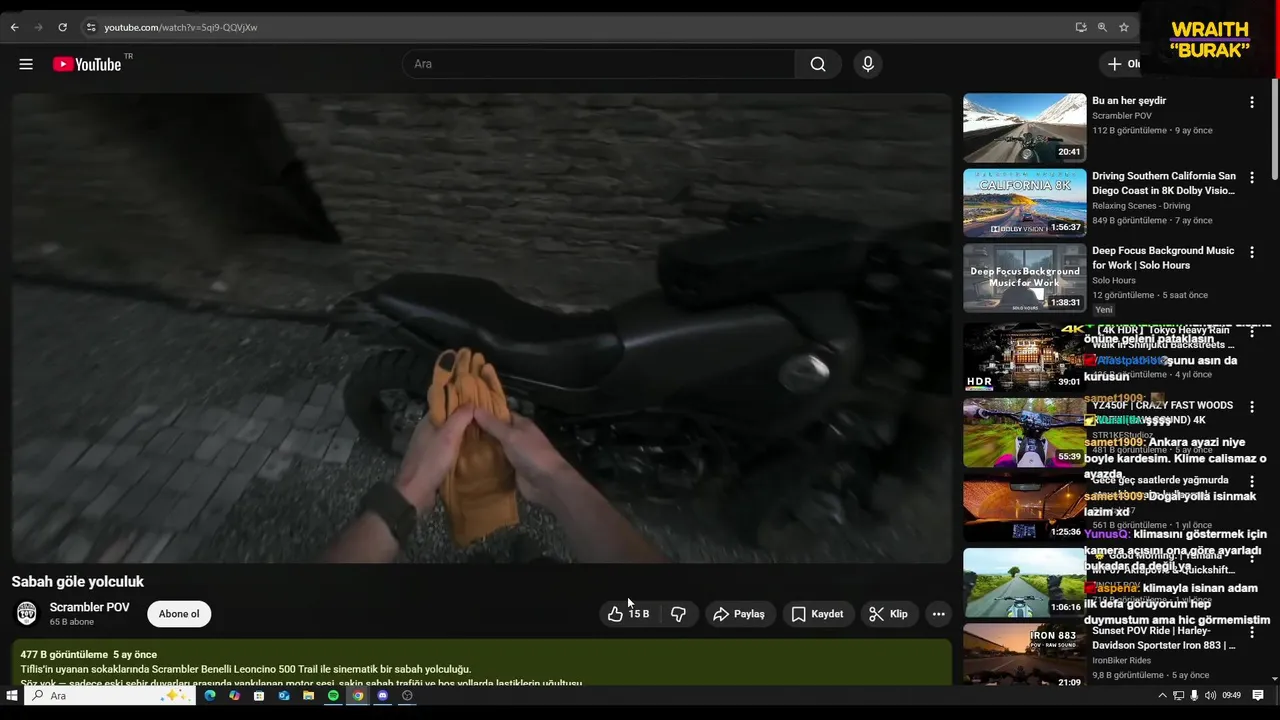
Task: Save the video with Kaydet
Action: pyautogui.click(x=817, y=614)
